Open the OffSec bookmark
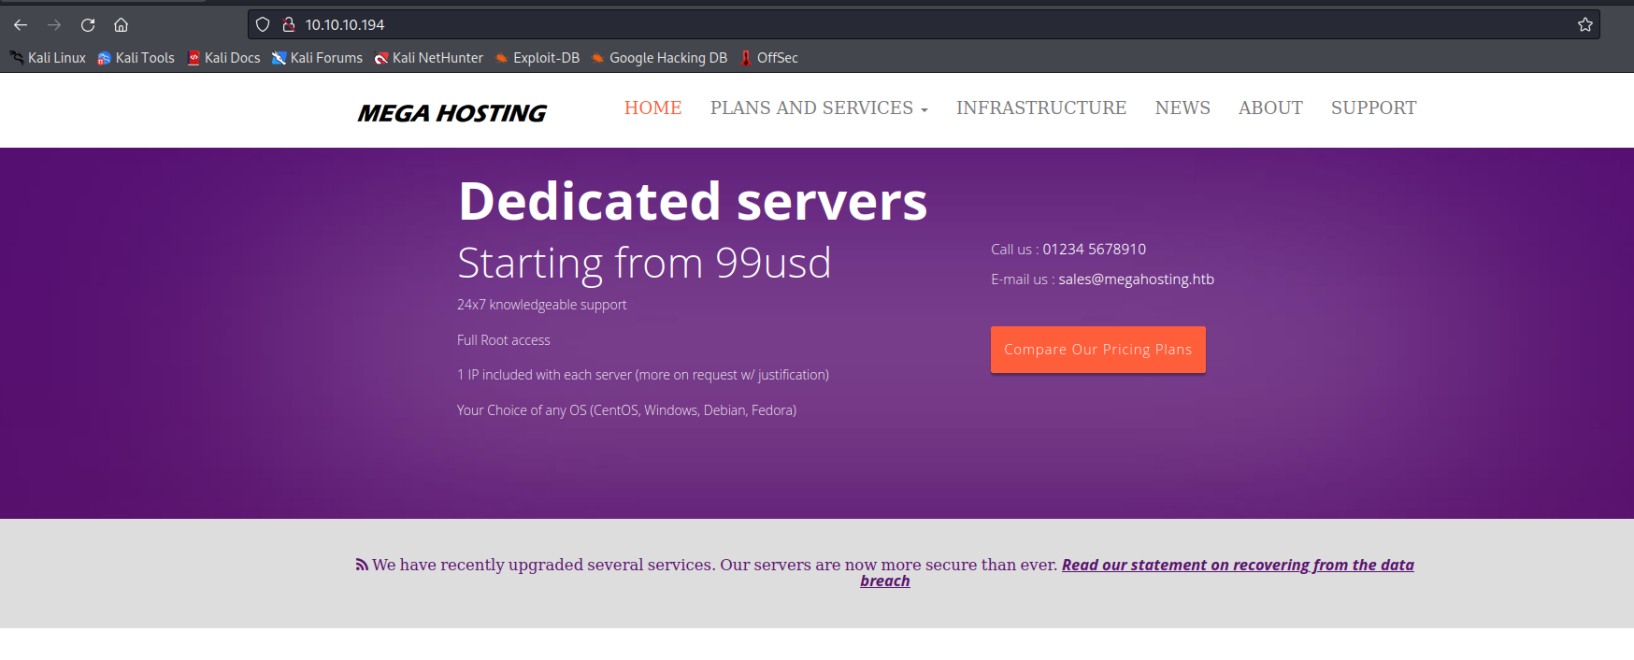The image size is (1634, 660). pos(769,58)
